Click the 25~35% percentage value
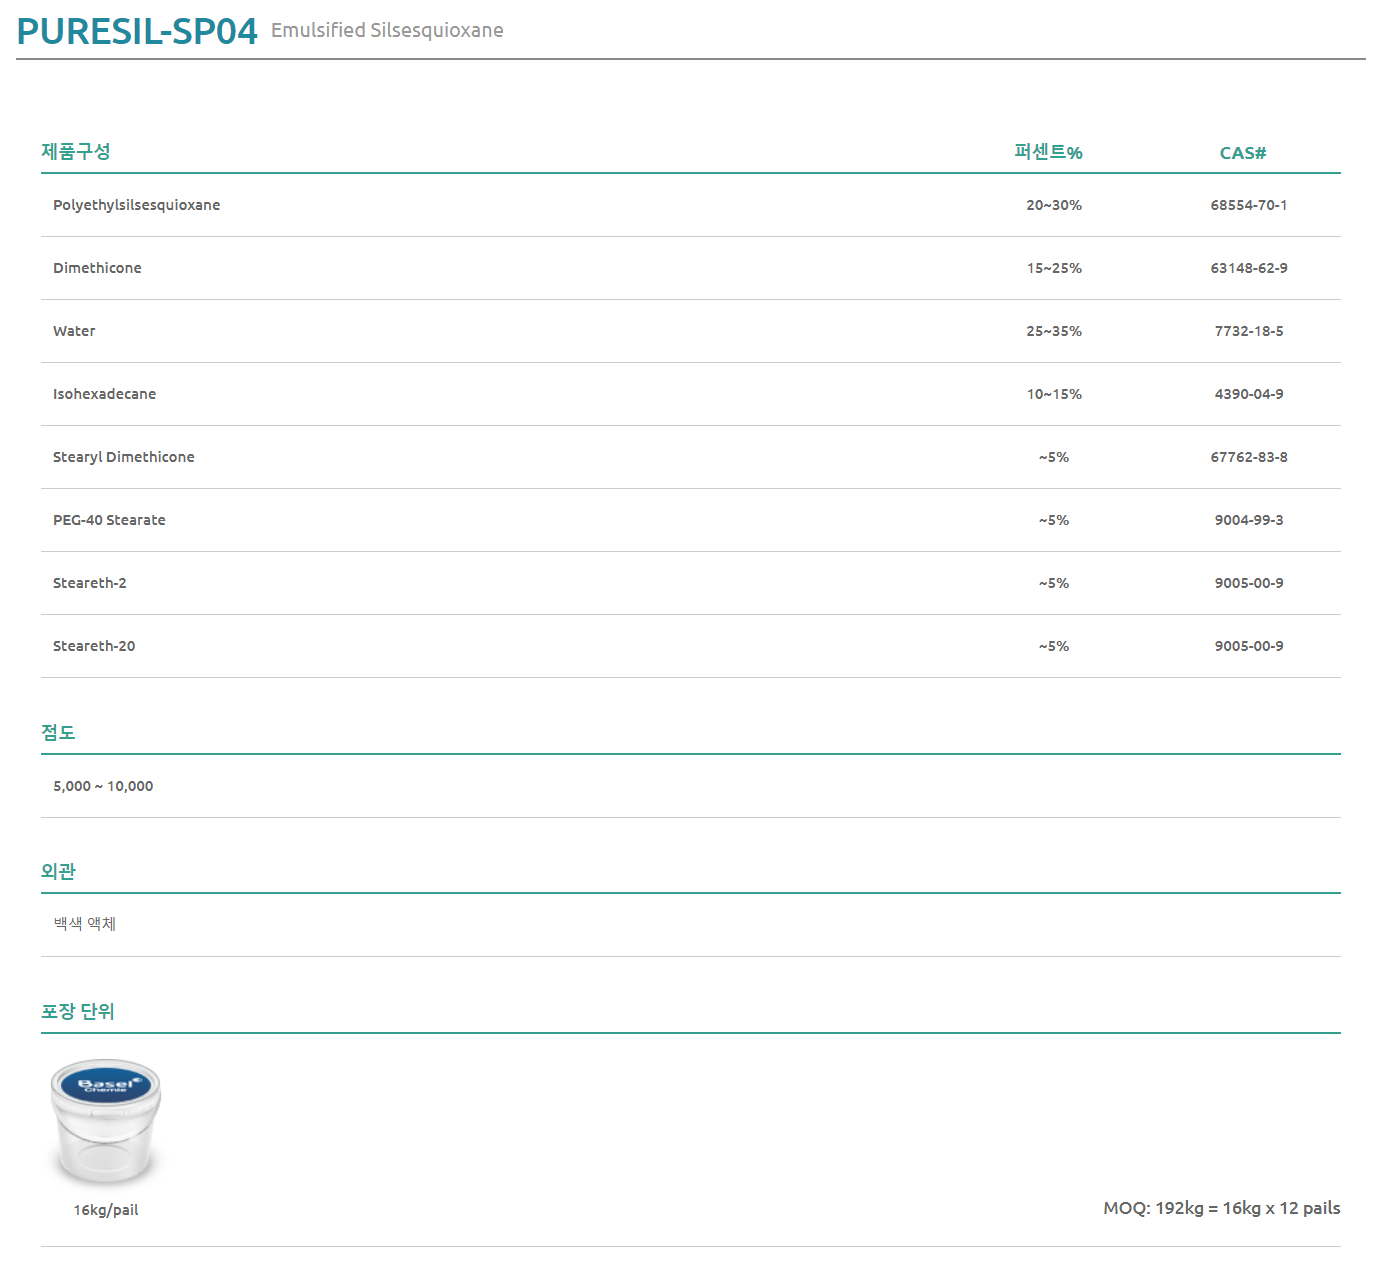The image size is (1383, 1265). (1054, 331)
